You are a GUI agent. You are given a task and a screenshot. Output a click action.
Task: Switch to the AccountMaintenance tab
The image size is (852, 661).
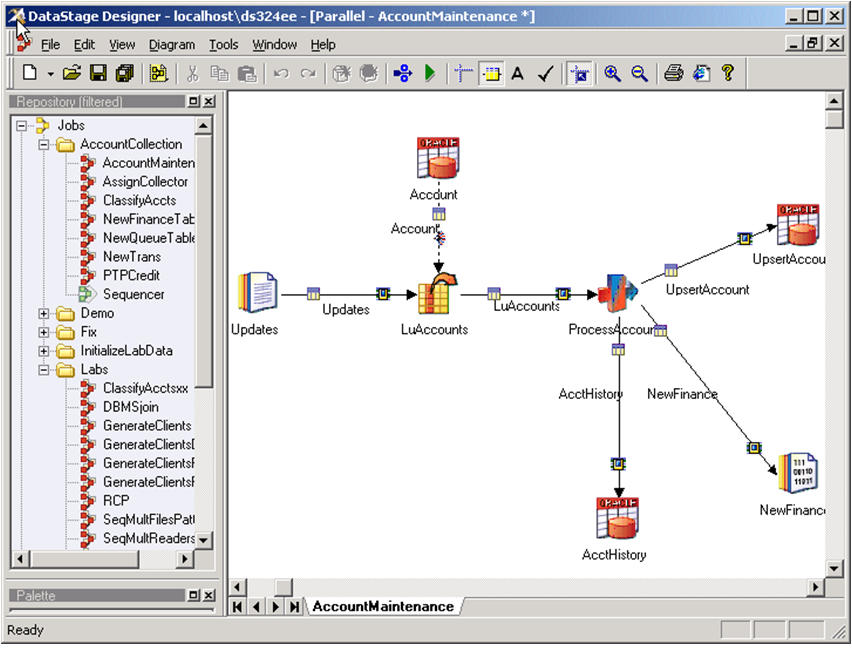[382, 606]
